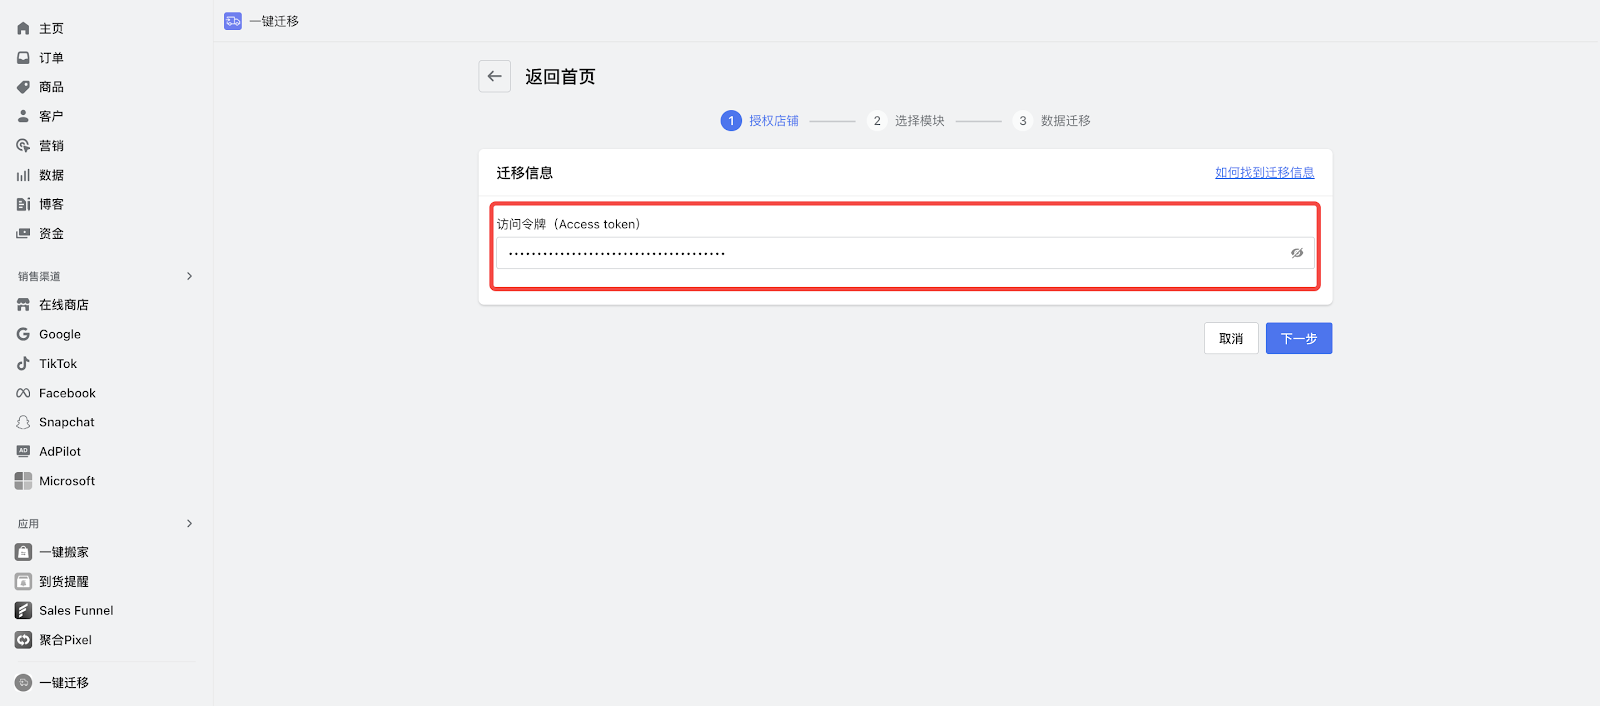Click the back arrow button beside 返回首页
Image resolution: width=1600 pixels, height=706 pixels.
[x=494, y=76]
